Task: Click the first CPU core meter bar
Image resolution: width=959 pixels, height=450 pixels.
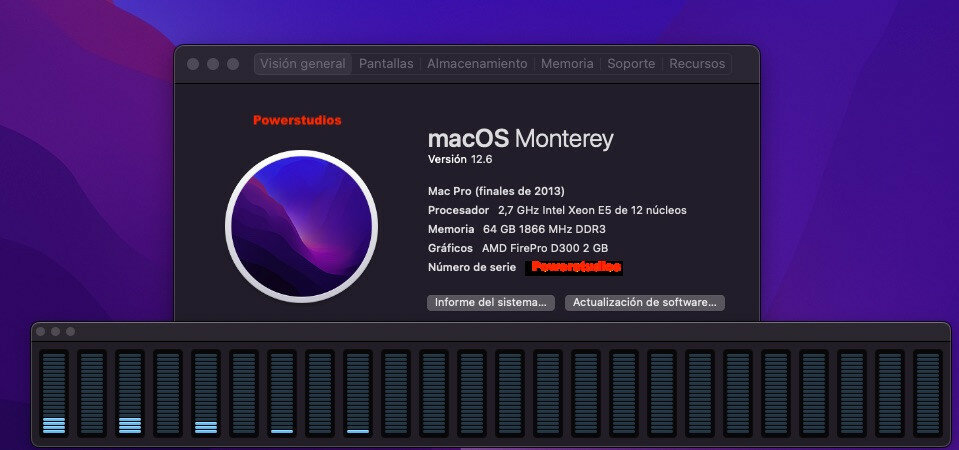Action: [54, 393]
